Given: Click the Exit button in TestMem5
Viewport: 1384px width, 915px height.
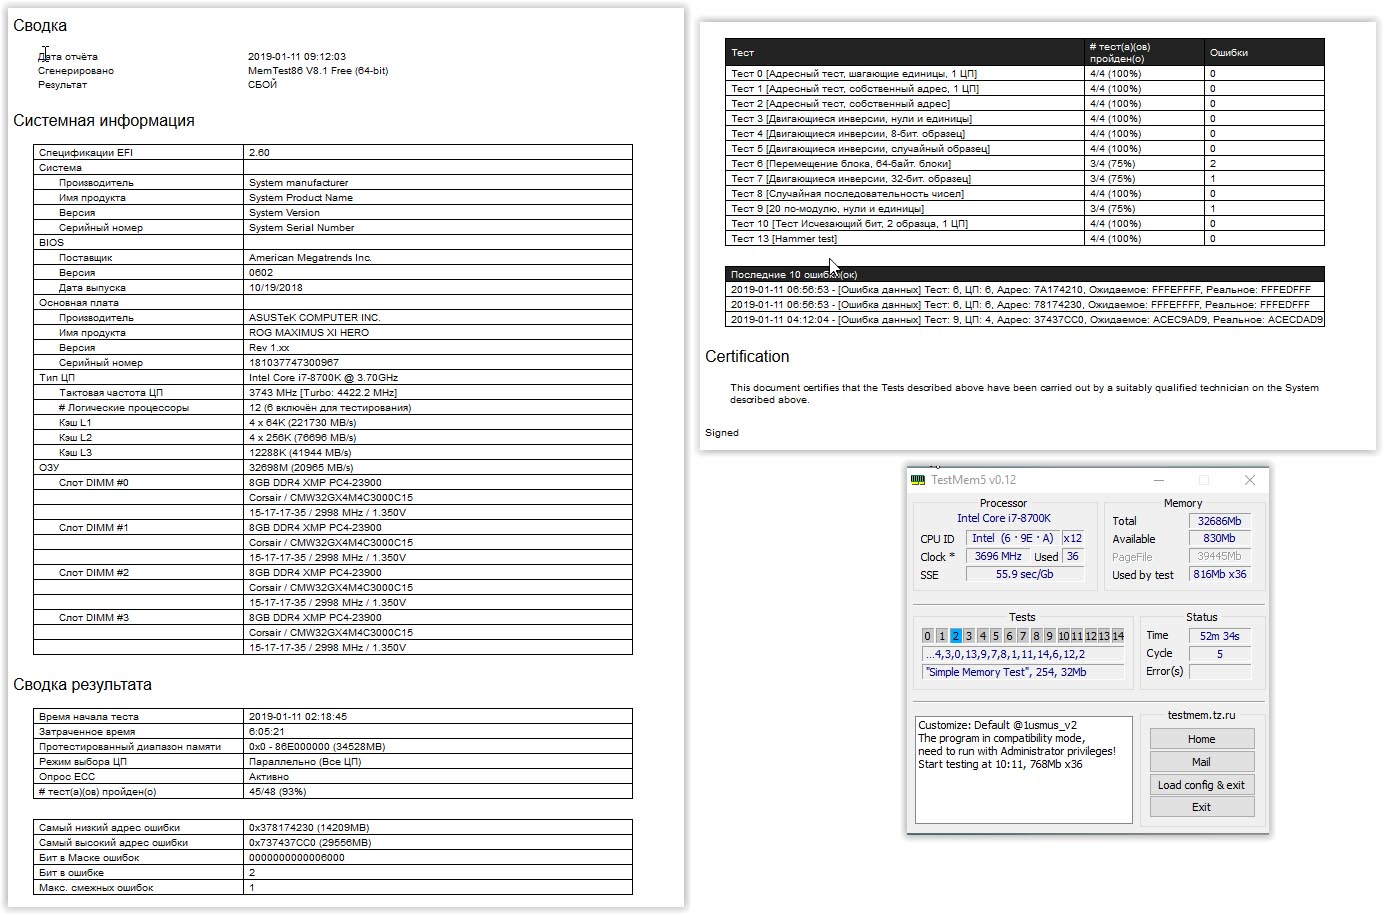Looking at the screenshot, I should point(1201,807).
